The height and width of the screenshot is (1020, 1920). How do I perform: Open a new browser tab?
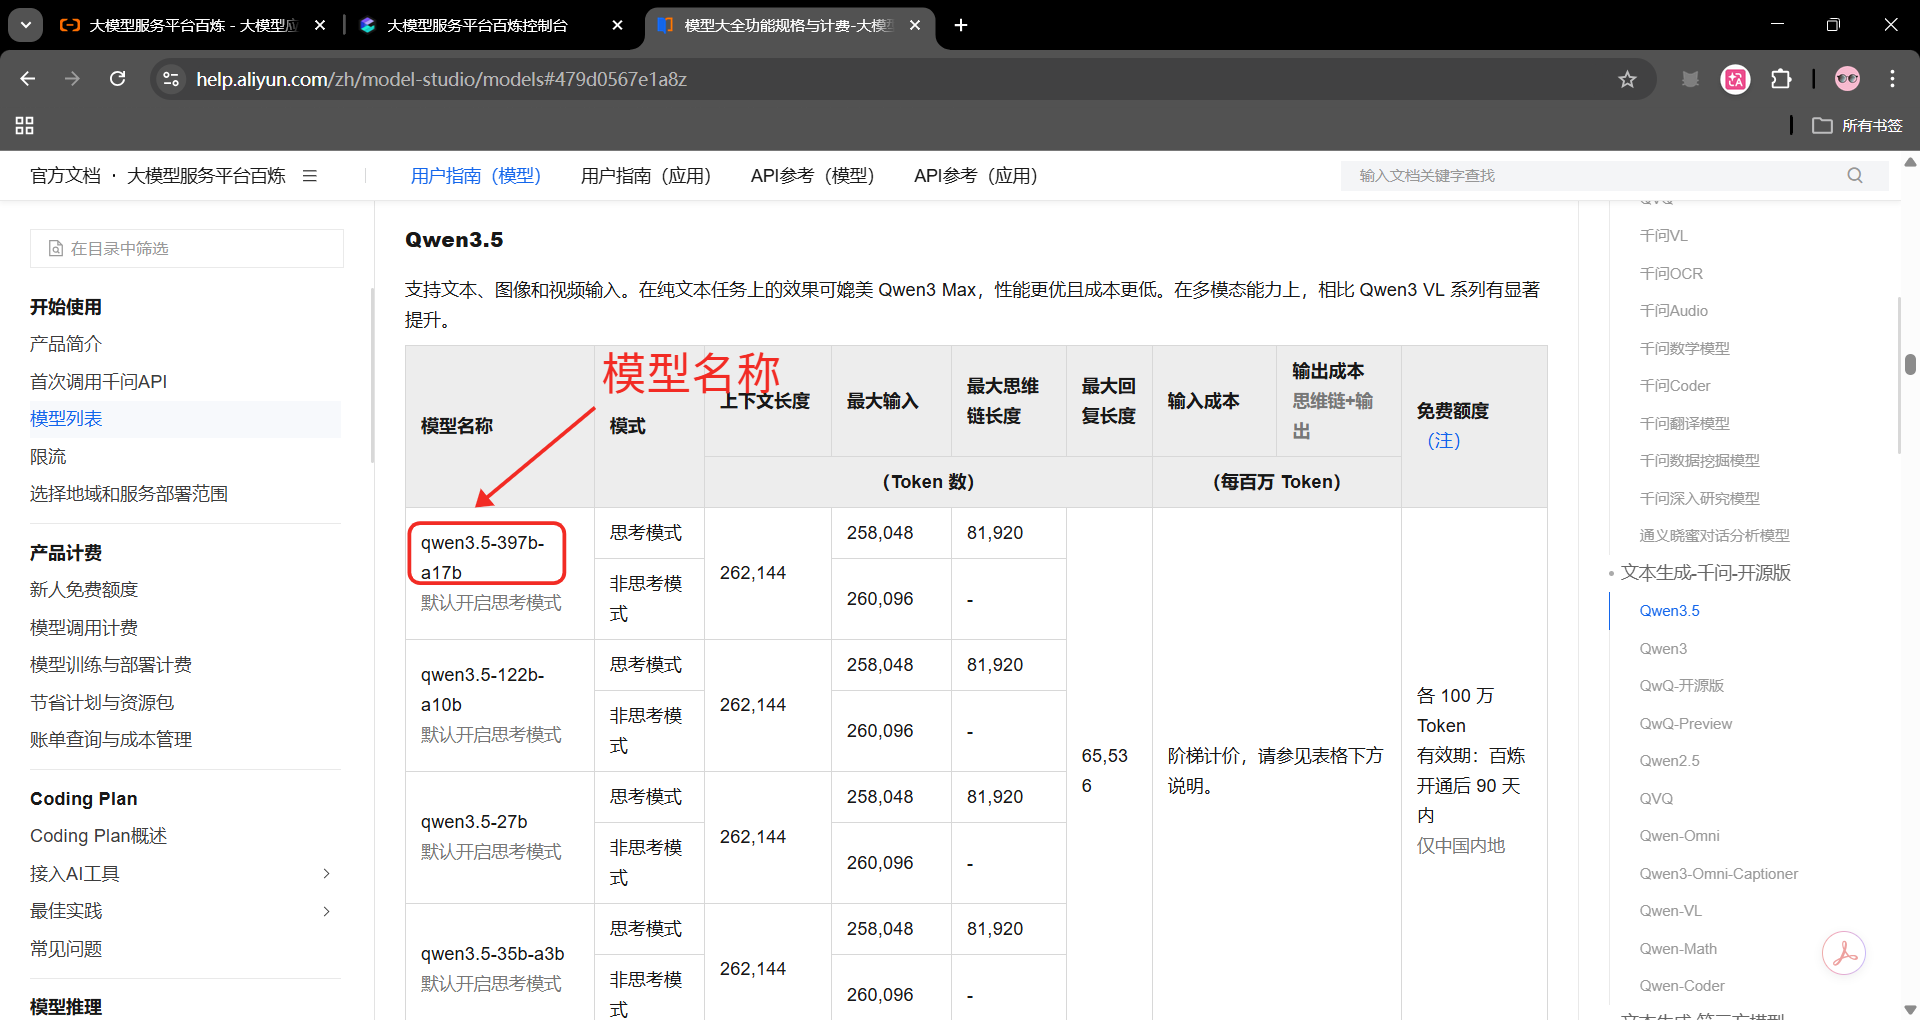point(961,25)
